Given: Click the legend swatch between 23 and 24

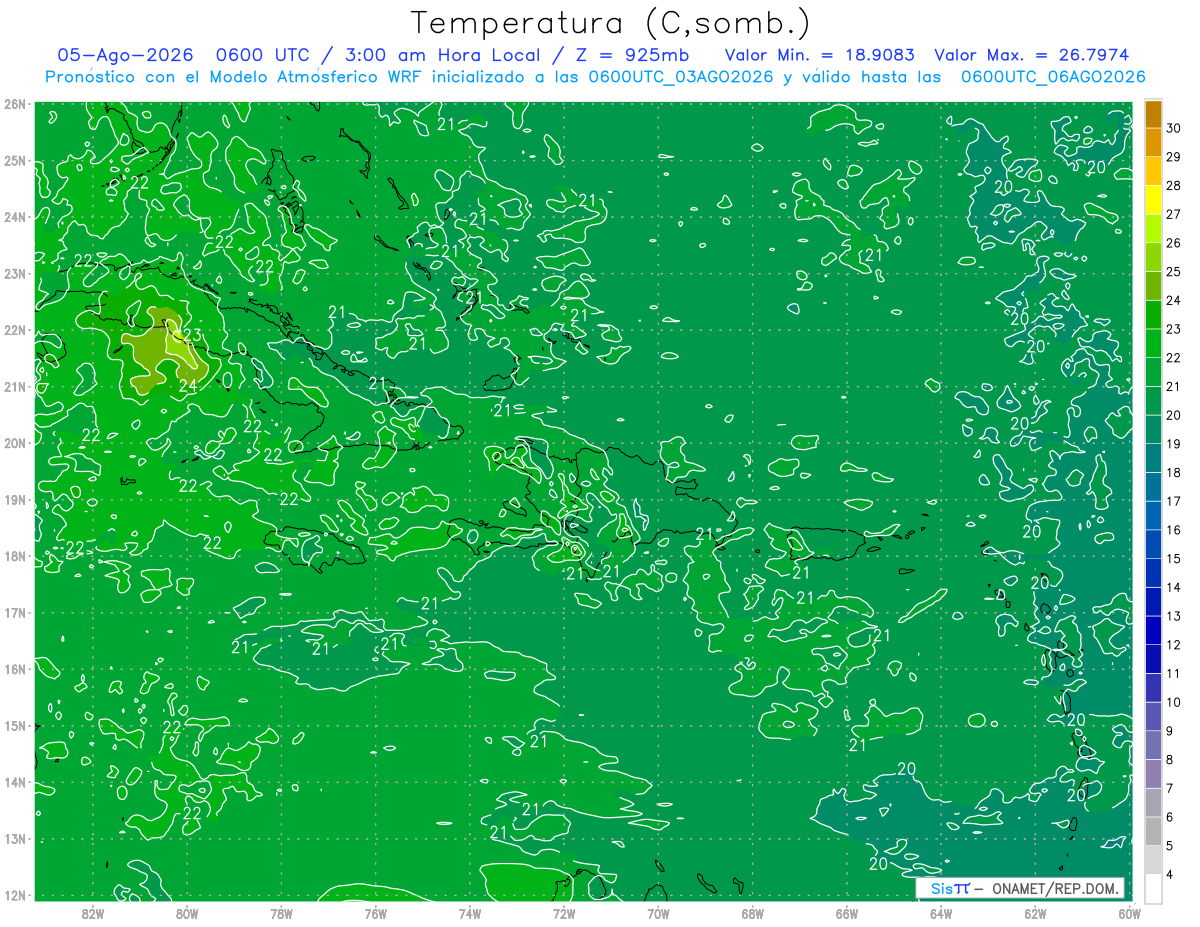Looking at the screenshot, I should pyautogui.click(x=1153, y=315).
